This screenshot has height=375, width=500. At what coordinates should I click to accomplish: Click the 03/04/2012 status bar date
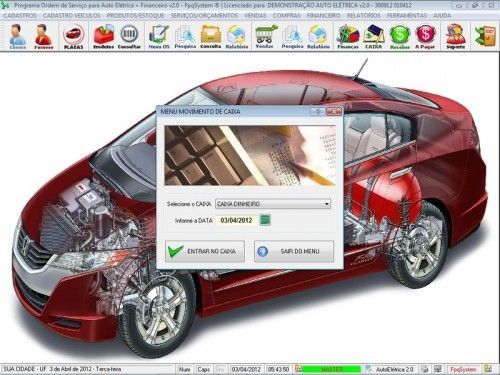(x=246, y=369)
